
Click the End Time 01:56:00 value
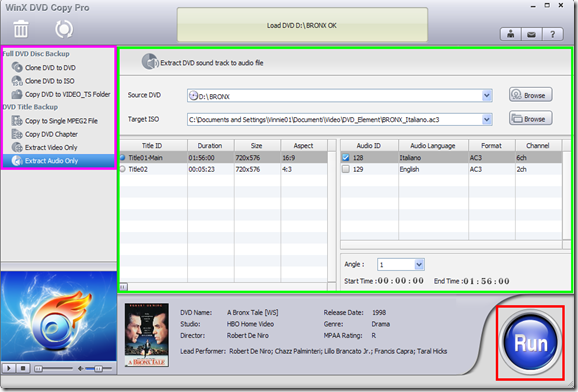(x=486, y=281)
